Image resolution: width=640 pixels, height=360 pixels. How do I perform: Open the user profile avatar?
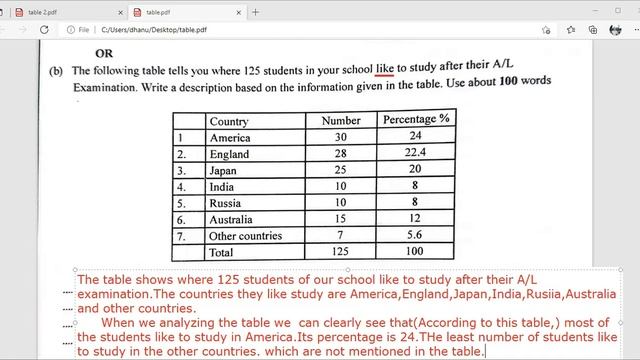pos(615,29)
